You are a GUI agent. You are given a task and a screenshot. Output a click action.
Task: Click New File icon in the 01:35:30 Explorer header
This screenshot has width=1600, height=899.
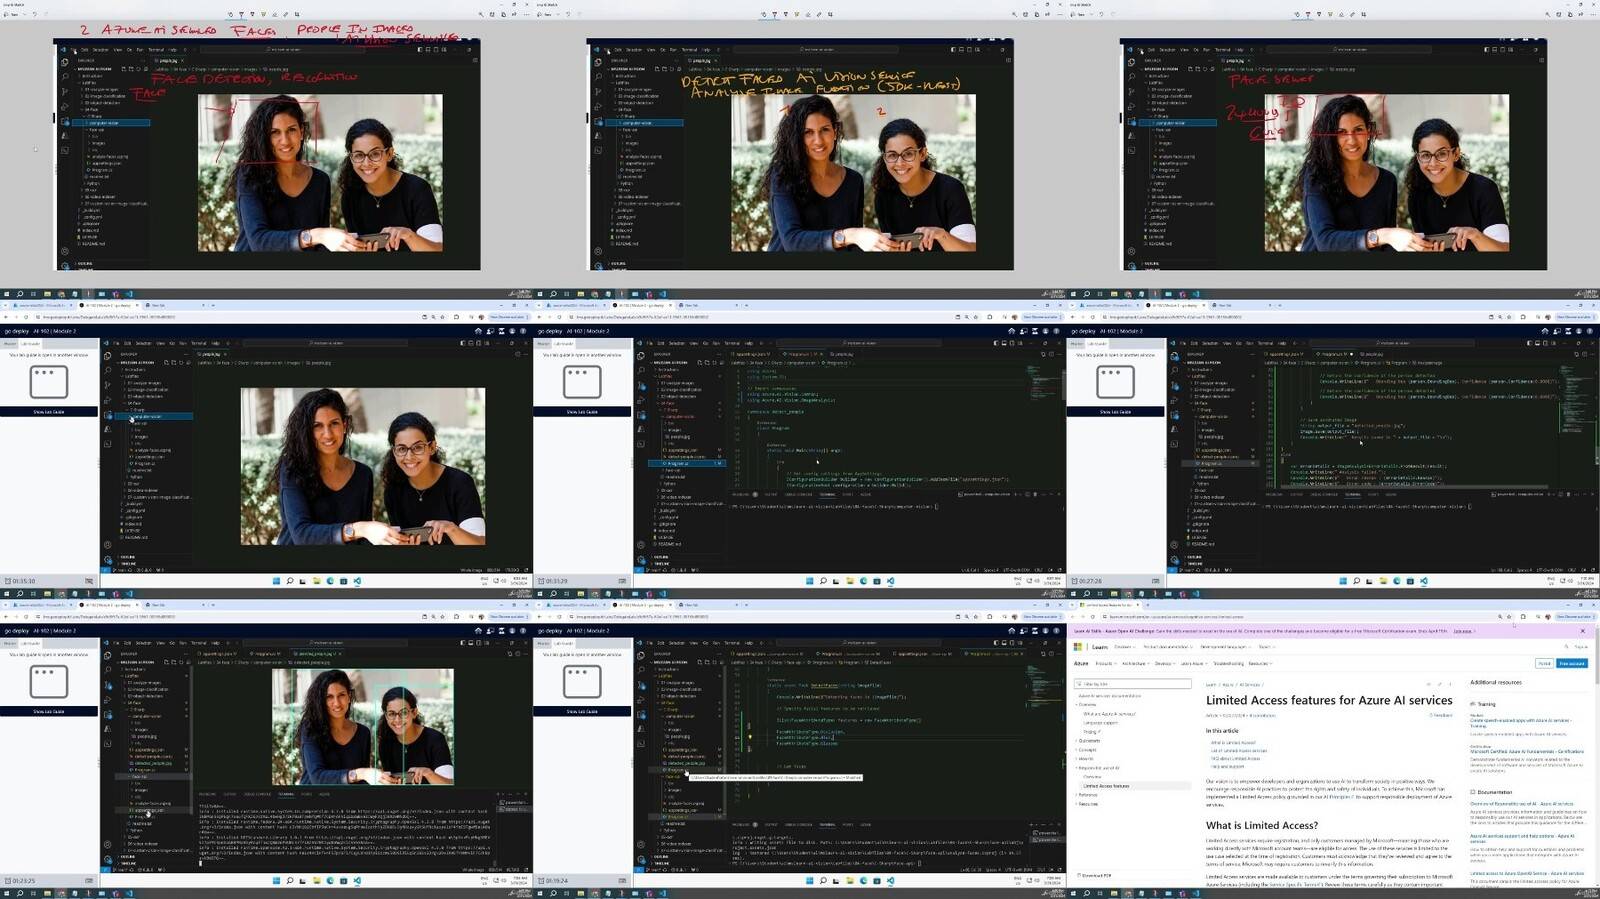166,362
